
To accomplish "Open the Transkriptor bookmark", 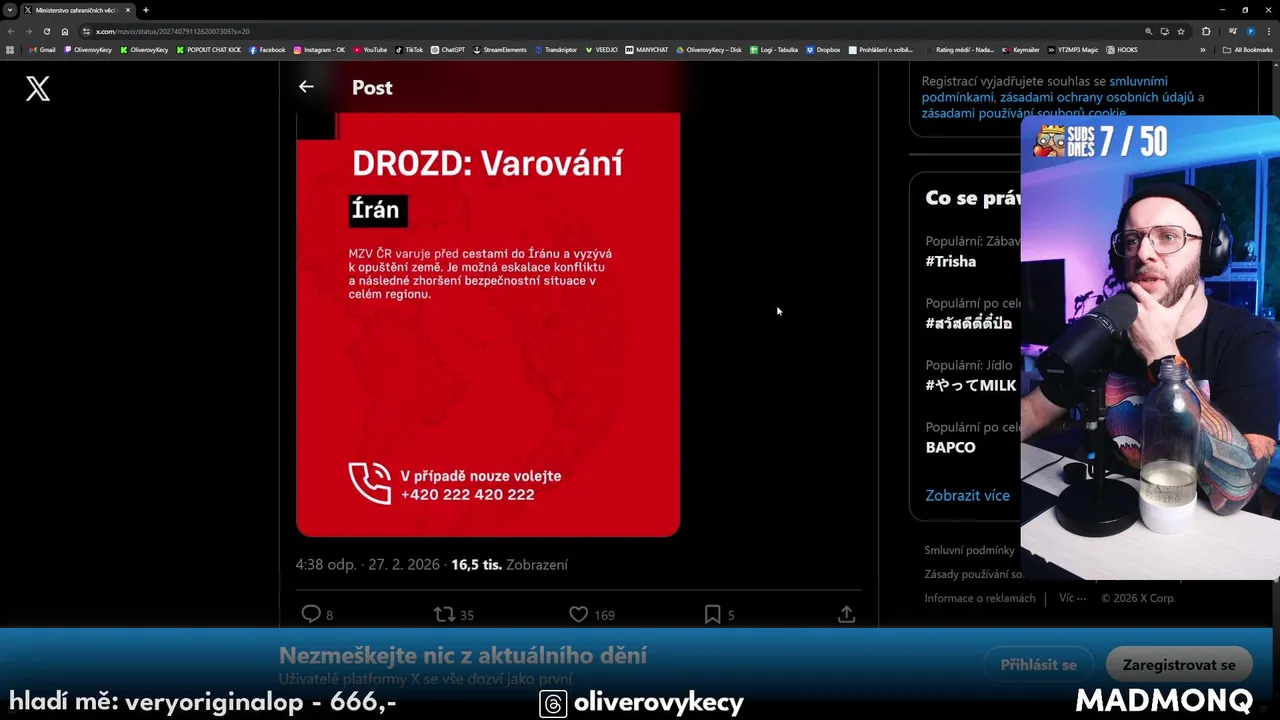I will coord(555,49).
